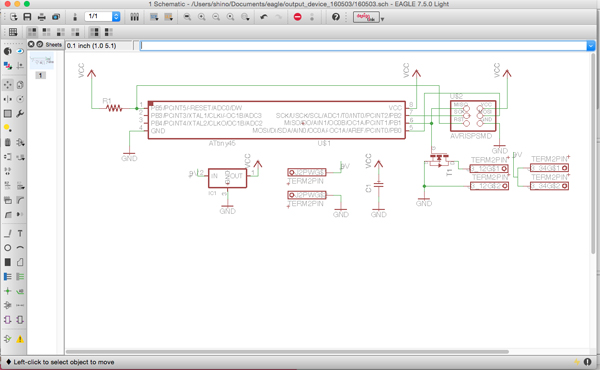The image size is (600, 370).
Task: Toggle first selection alignment option
Action: click(32, 32)
